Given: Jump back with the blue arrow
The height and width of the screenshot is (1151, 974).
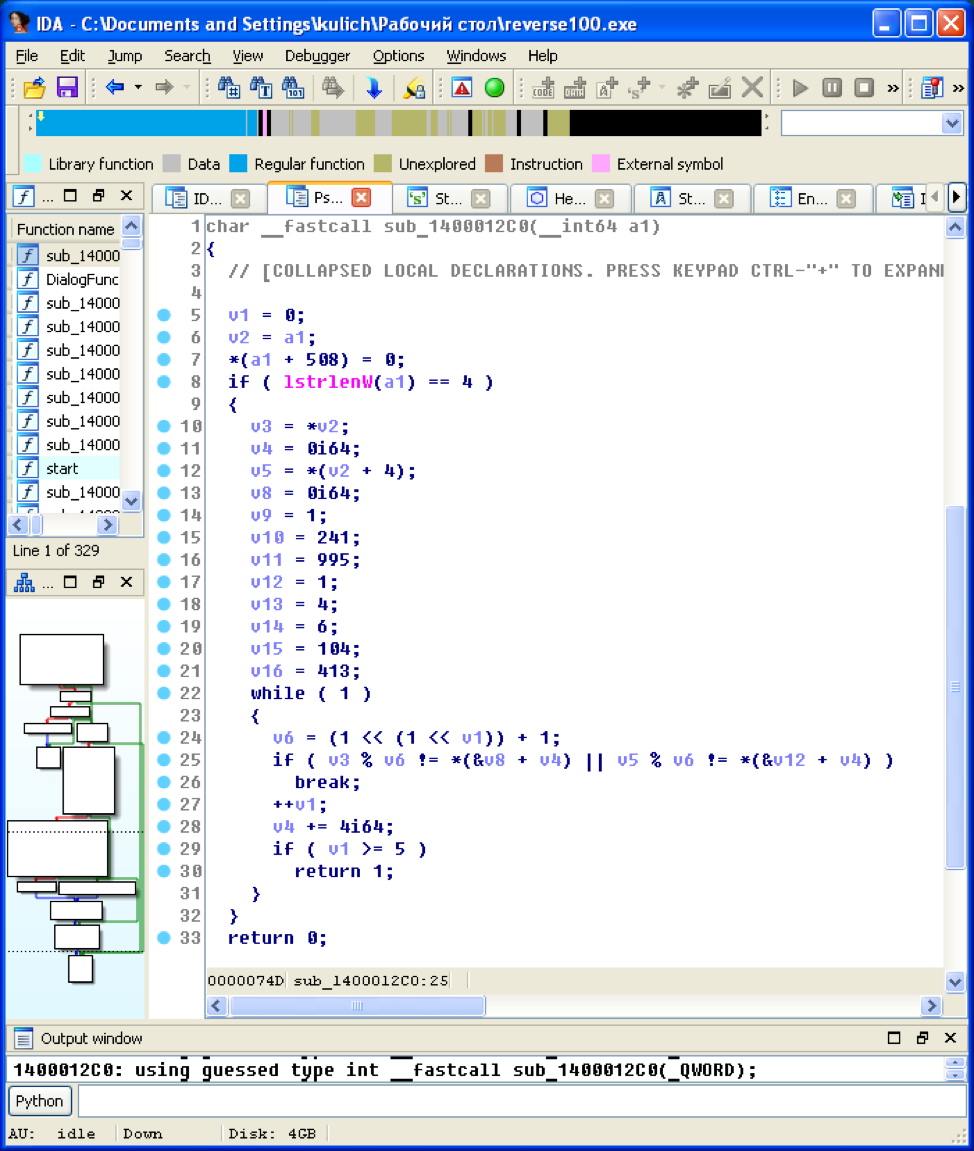Looking at the screenshot, I should pyautogui.click(x=115, y=87).
